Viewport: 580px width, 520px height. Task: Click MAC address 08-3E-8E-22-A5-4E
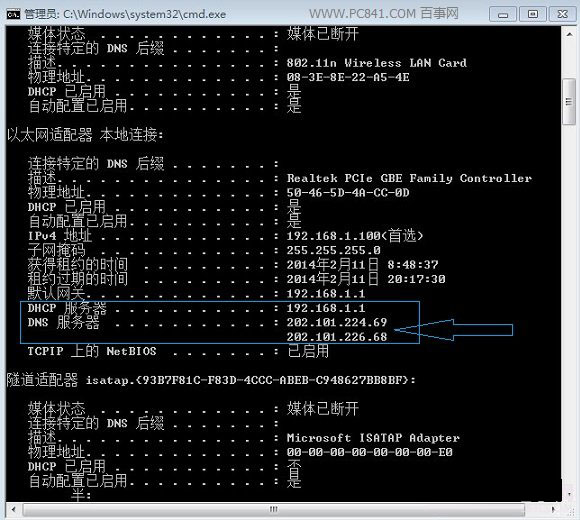pos(348,77)
